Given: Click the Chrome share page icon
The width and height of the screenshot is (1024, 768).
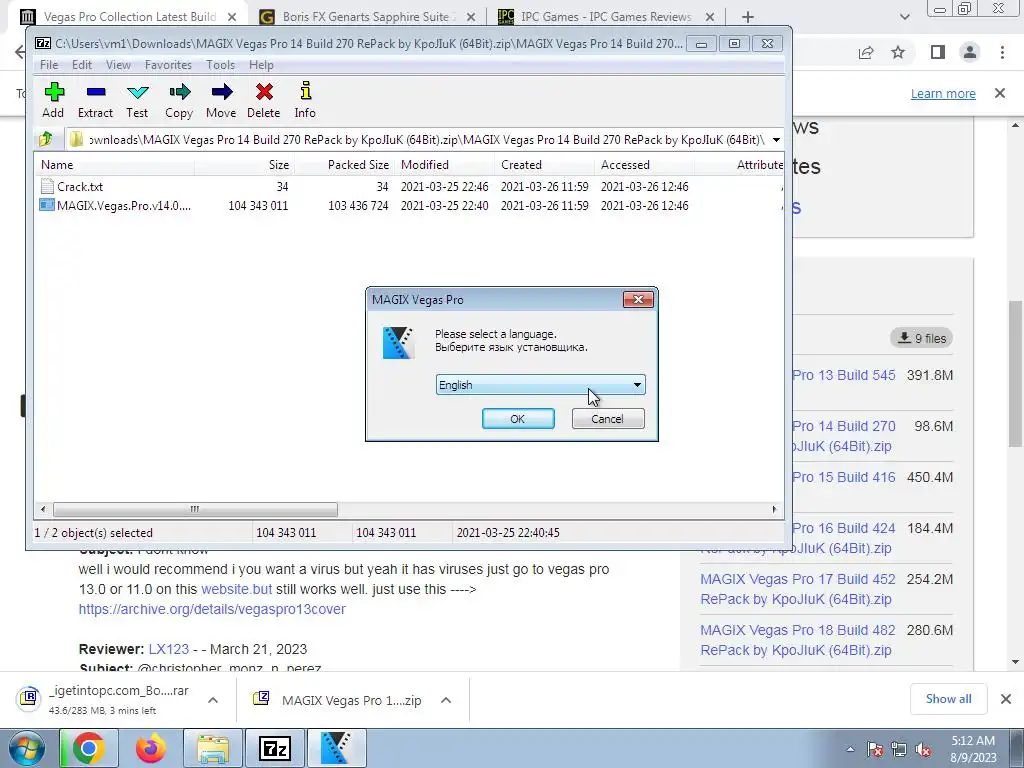Looking at the screenshot, I should tap(866, 52).
